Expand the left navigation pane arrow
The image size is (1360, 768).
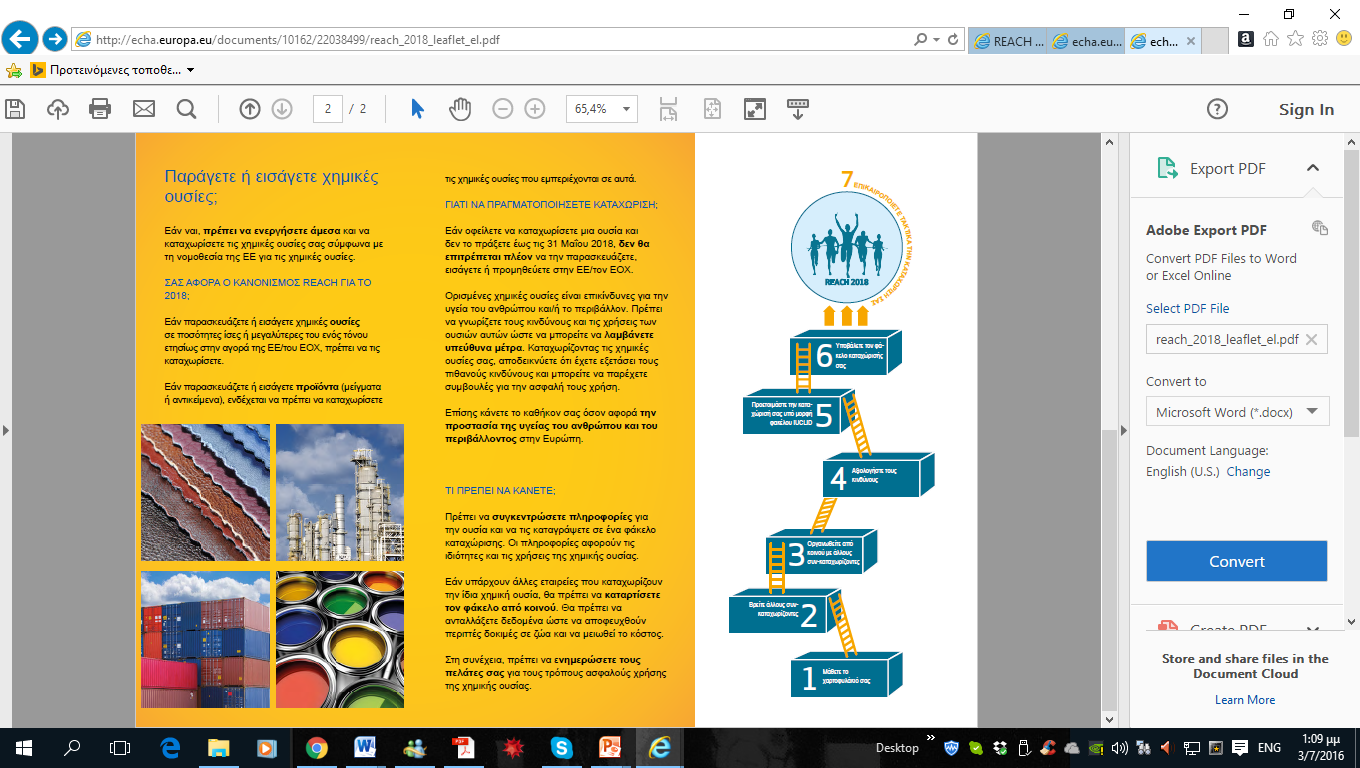pyautogui.click(x=5, y=431)
